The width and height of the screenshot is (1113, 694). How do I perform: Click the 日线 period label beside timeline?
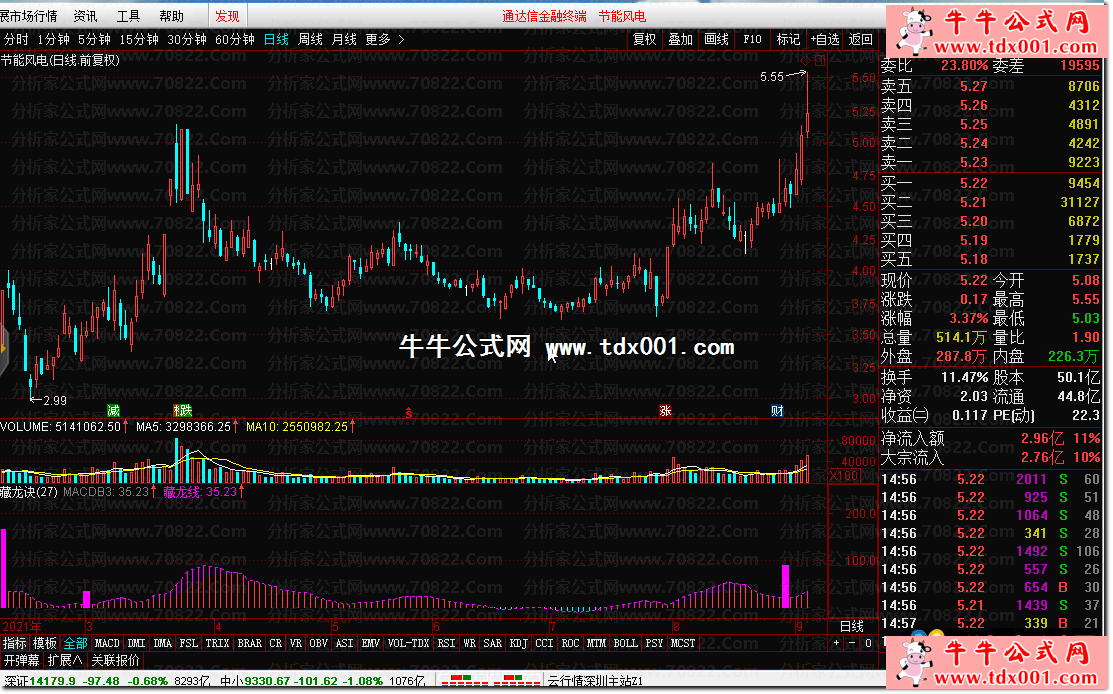click(852, 626)
